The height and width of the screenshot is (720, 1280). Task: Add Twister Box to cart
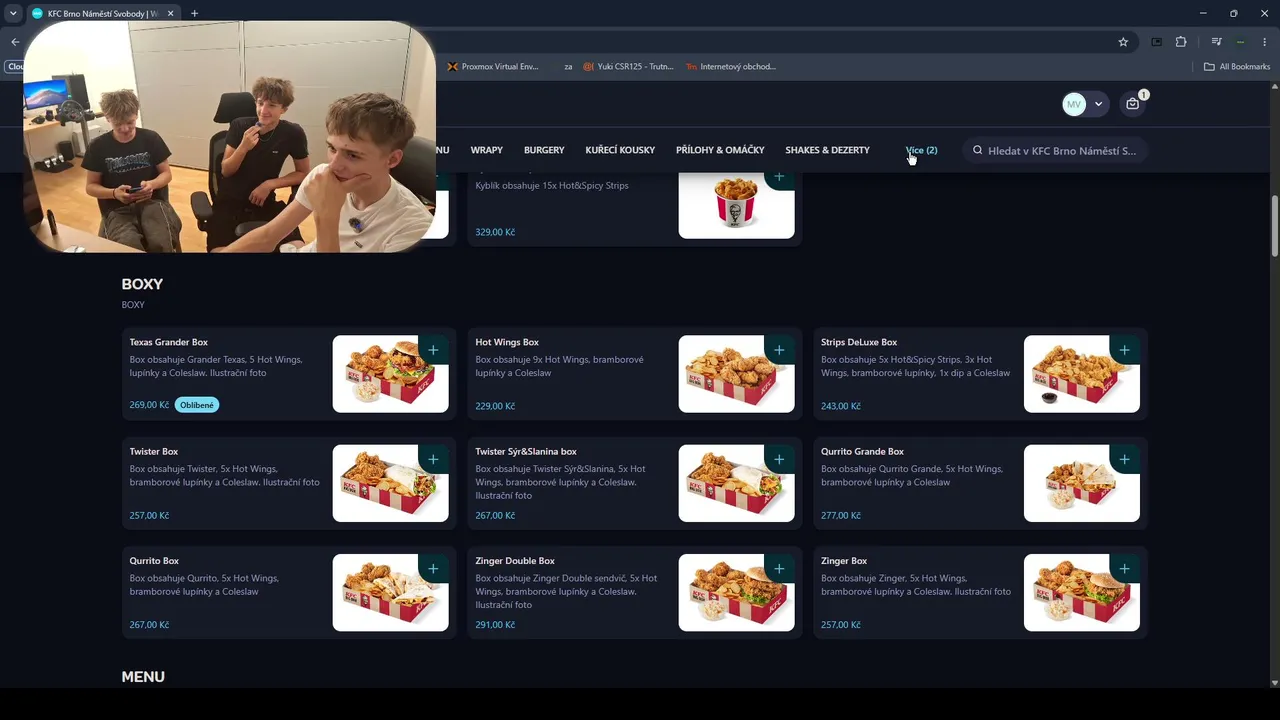click(x=433, y=459)
